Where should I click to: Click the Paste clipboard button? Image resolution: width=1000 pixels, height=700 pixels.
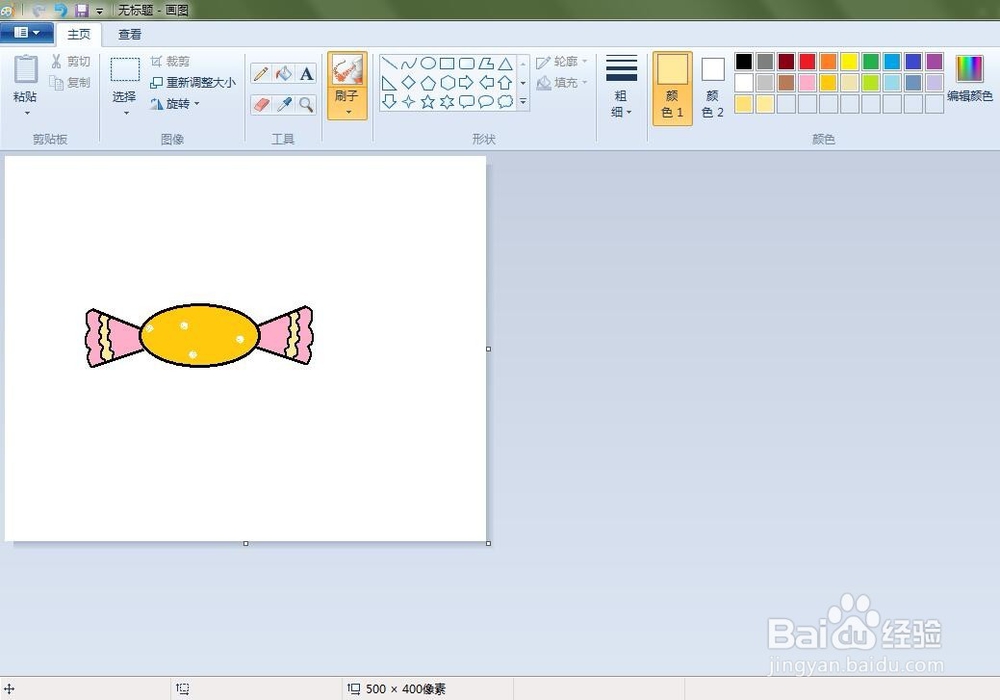(x=26, y=70)
